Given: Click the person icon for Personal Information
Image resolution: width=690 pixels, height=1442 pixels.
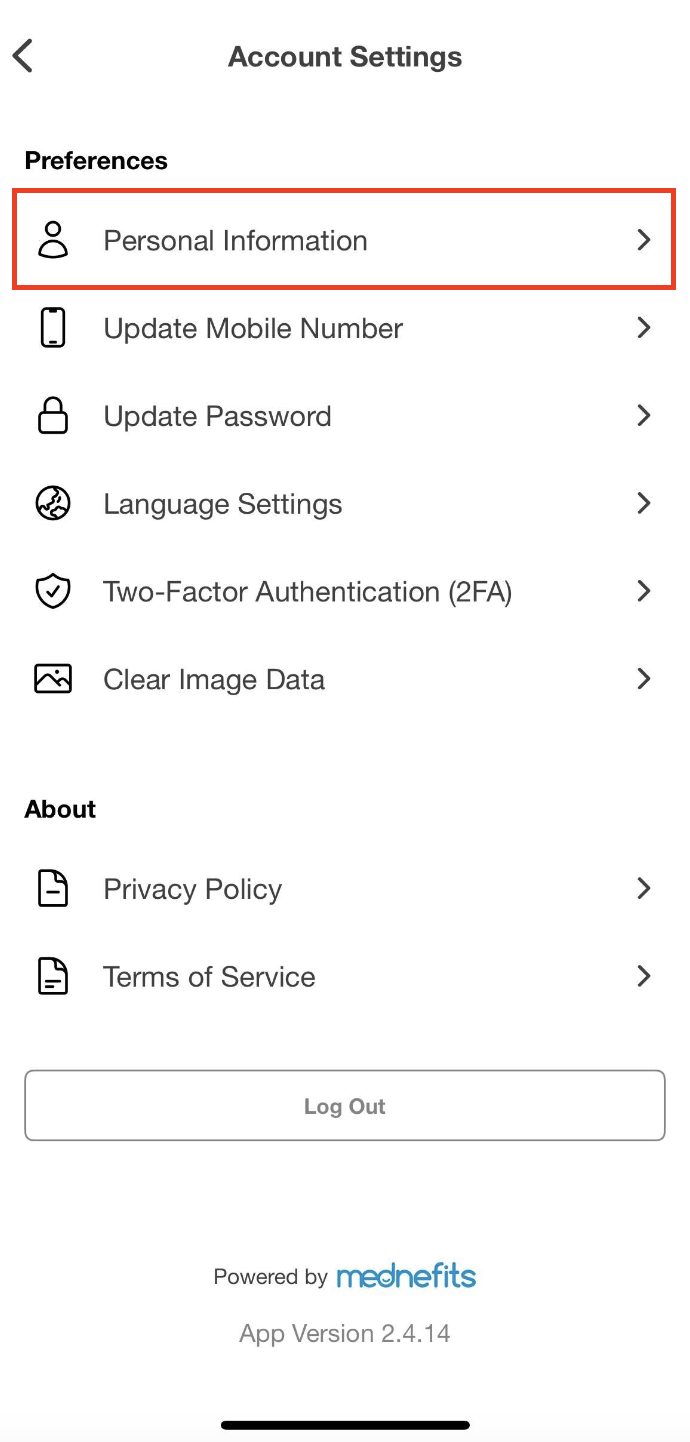Looking at the screenshot, I should point(53,241).
